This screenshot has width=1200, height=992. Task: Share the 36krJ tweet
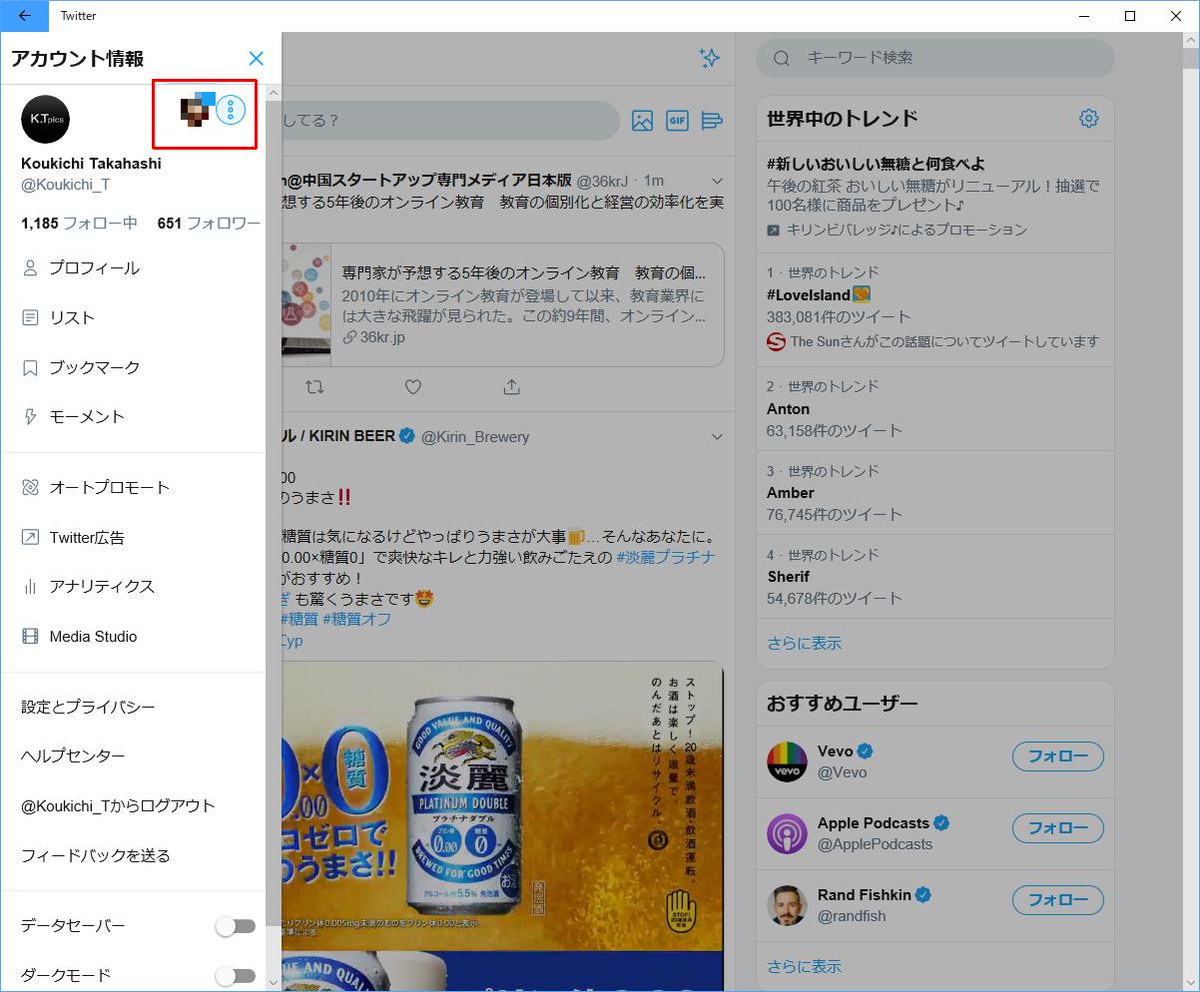pos(511,386)
